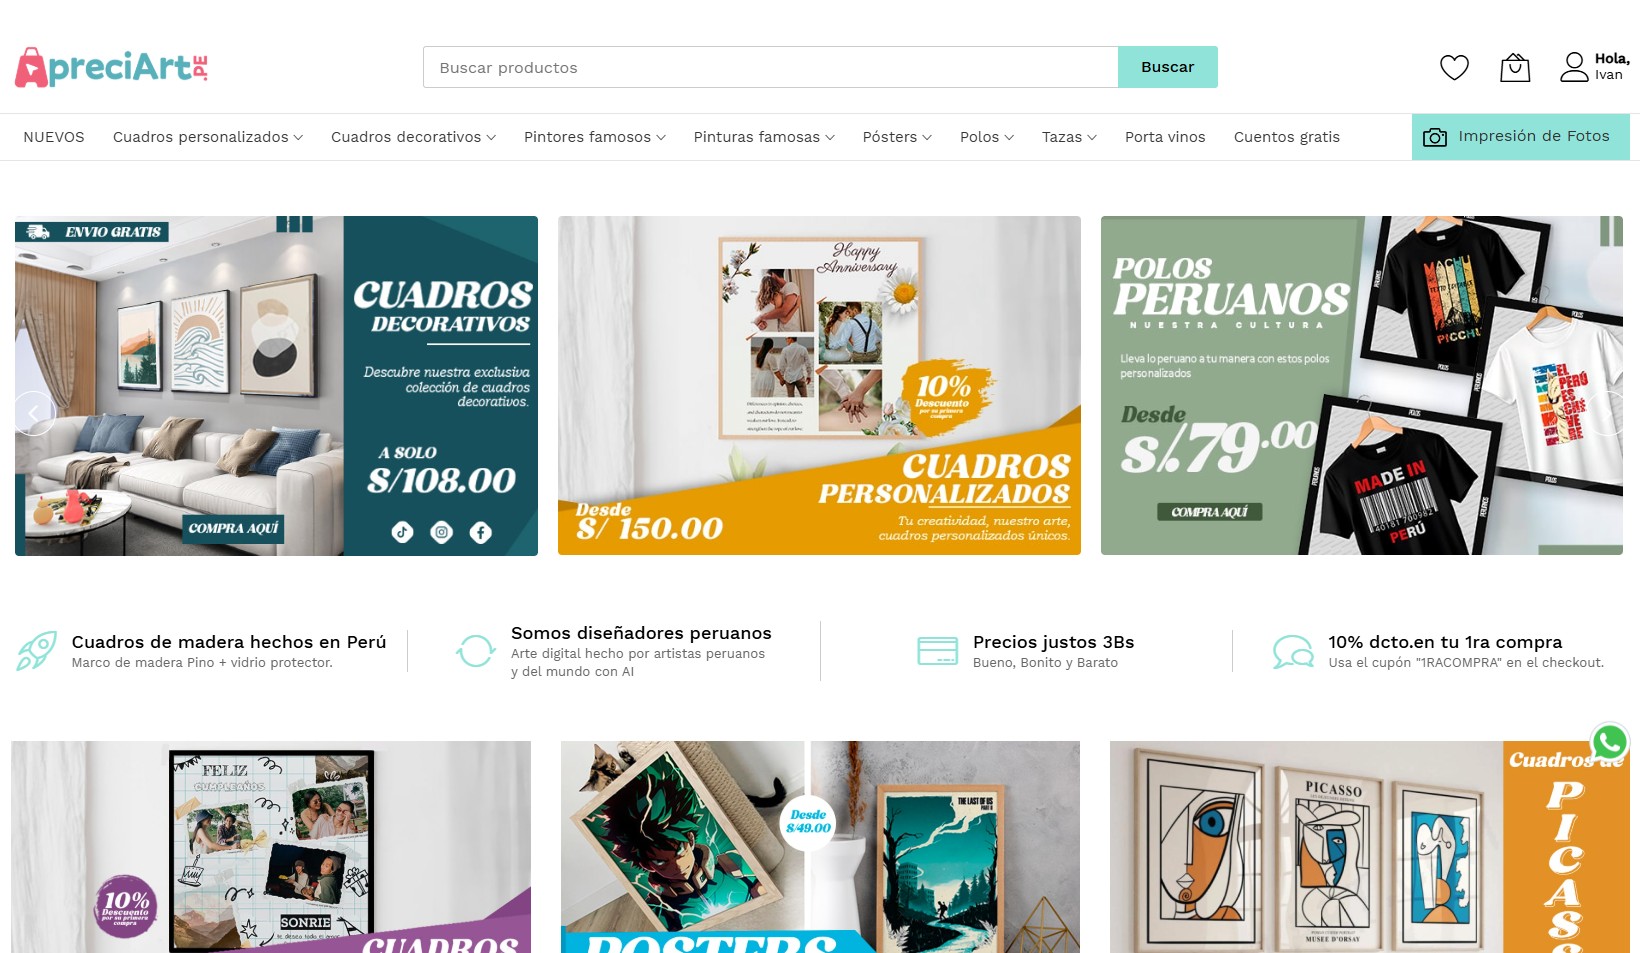The height and width of the screenshot is (953, 1640).
Task: Open the Cuentos gratis link
Action: pyautogui.click(x=1287, y=137)
